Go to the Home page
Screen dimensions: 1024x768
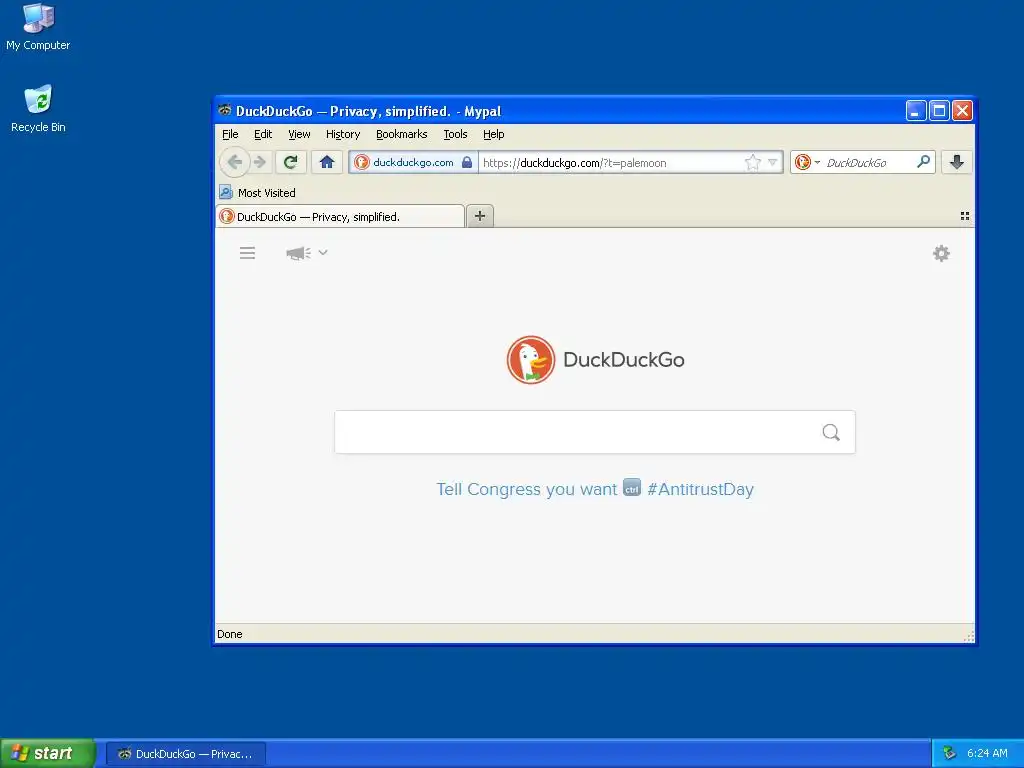coord(327,162)
